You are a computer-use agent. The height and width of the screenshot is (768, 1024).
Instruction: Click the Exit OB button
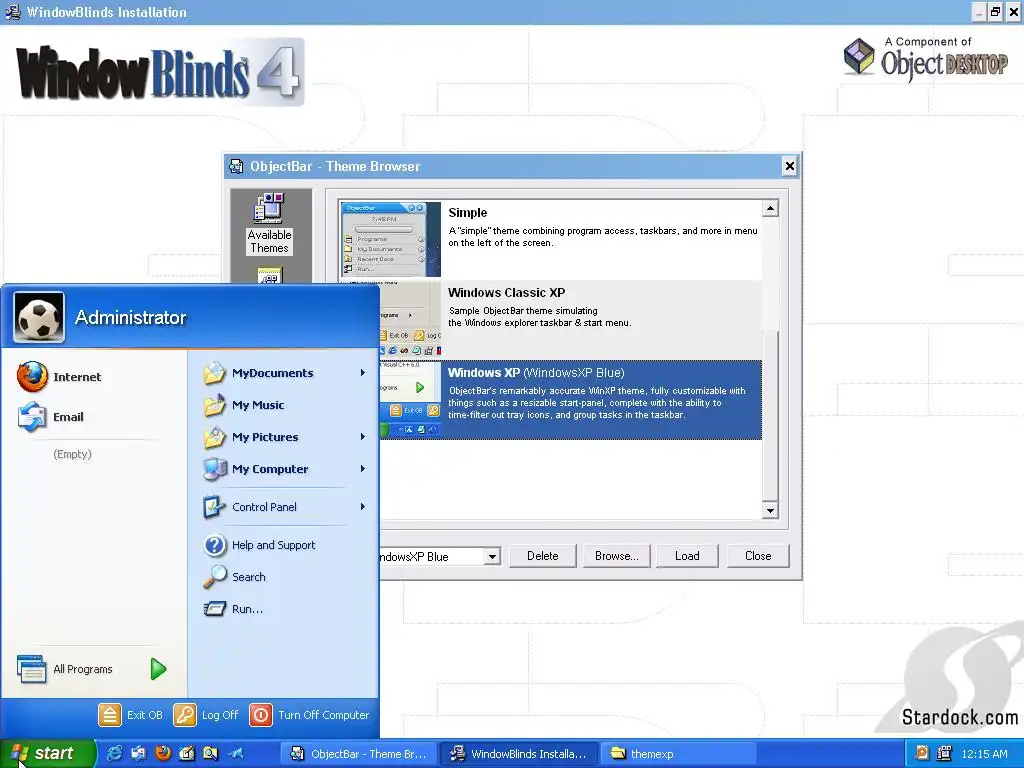point(130,715)
